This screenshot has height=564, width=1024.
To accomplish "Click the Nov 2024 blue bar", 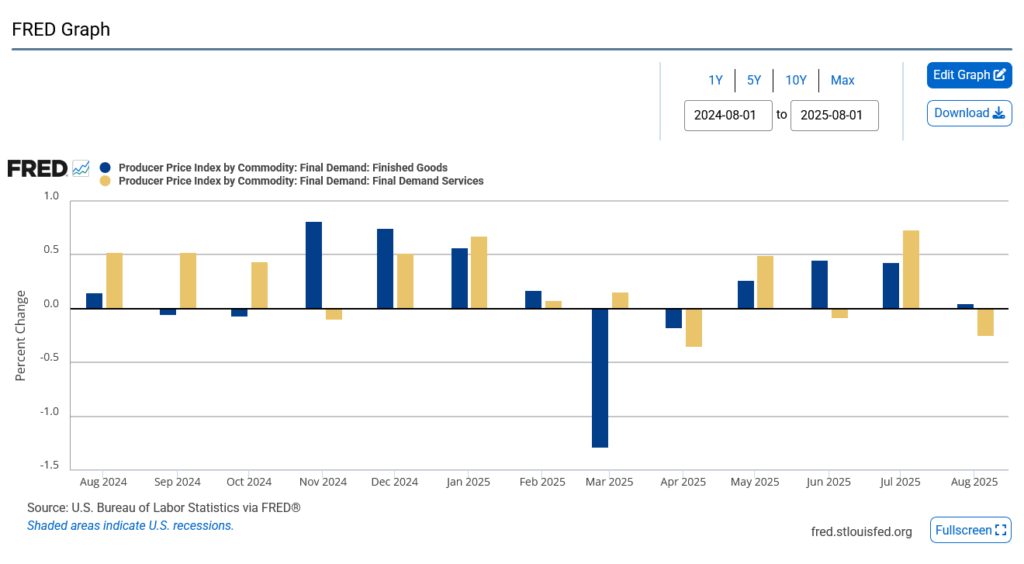I will coord(313,264).
